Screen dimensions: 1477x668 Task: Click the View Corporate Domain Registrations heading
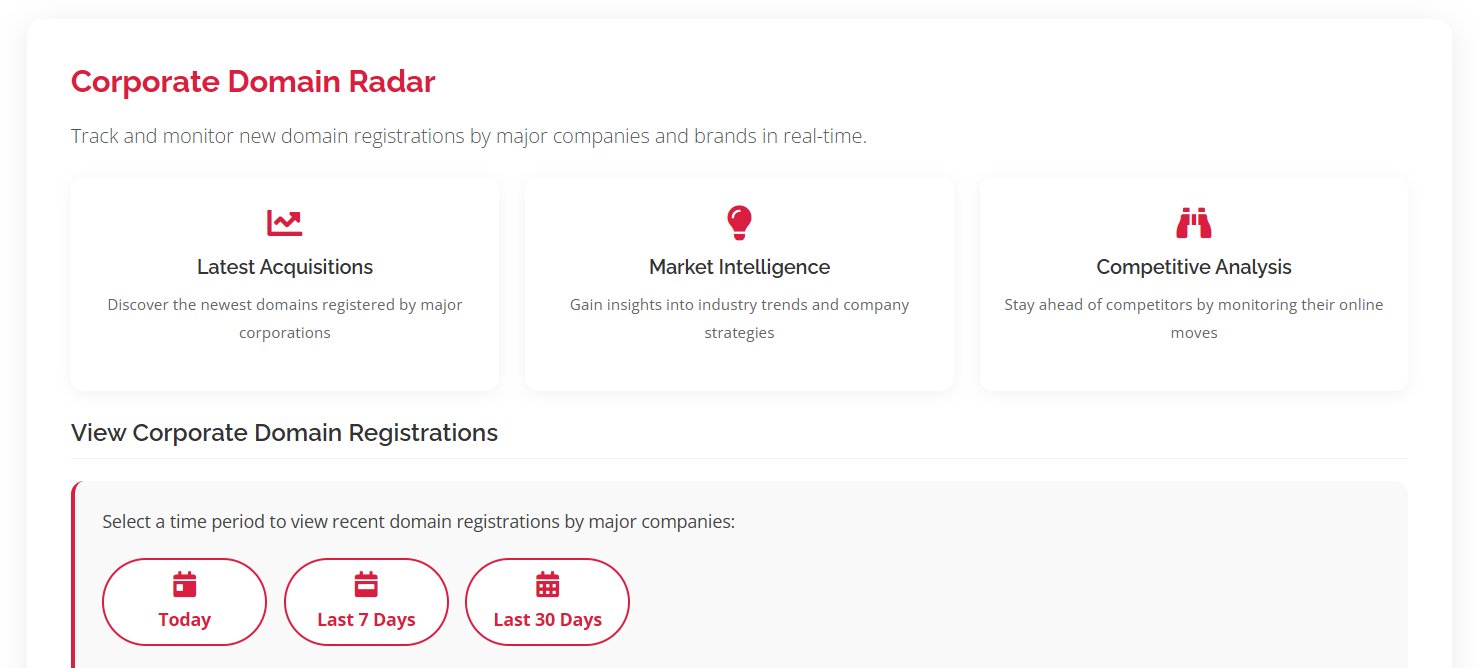coord(284,433)
